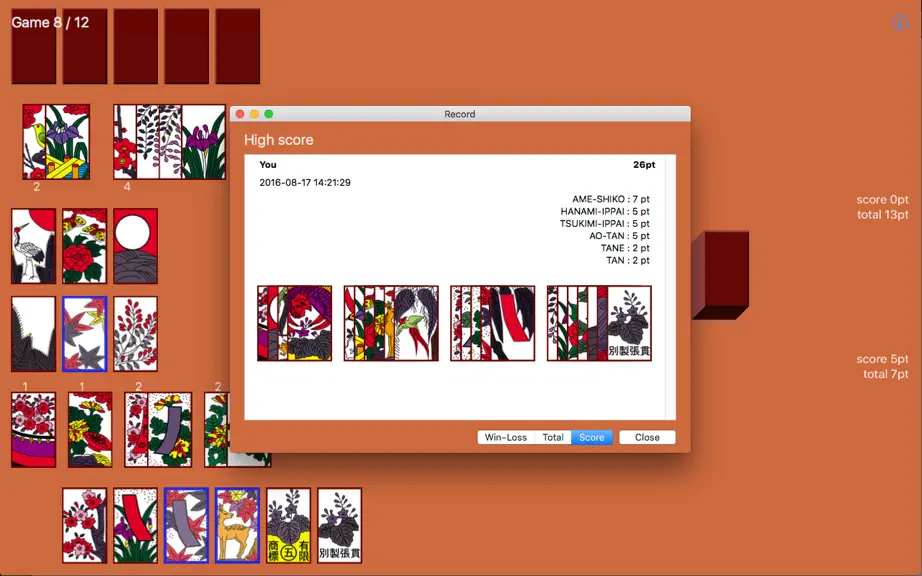Click the cherry curtain captured card

34,430
